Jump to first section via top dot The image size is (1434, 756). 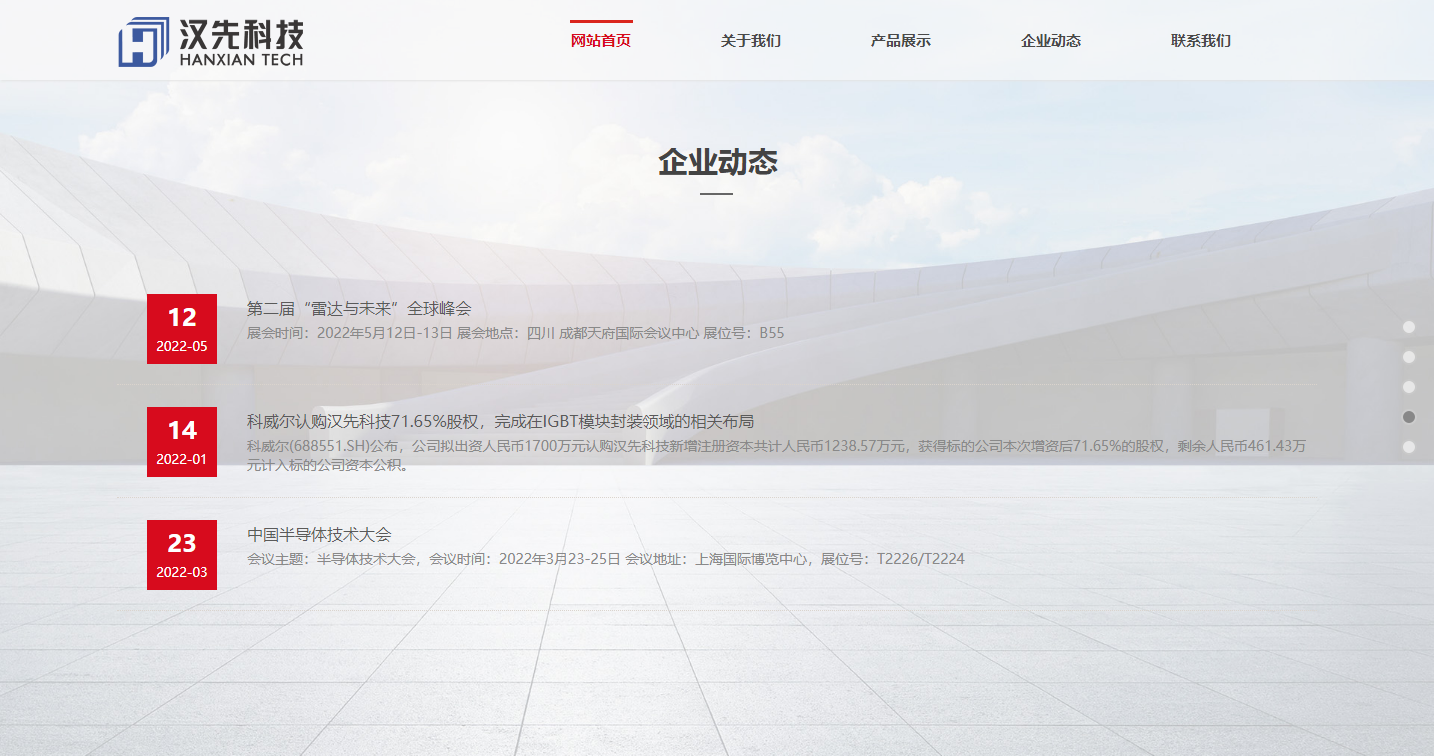(x=1409, y=327)
